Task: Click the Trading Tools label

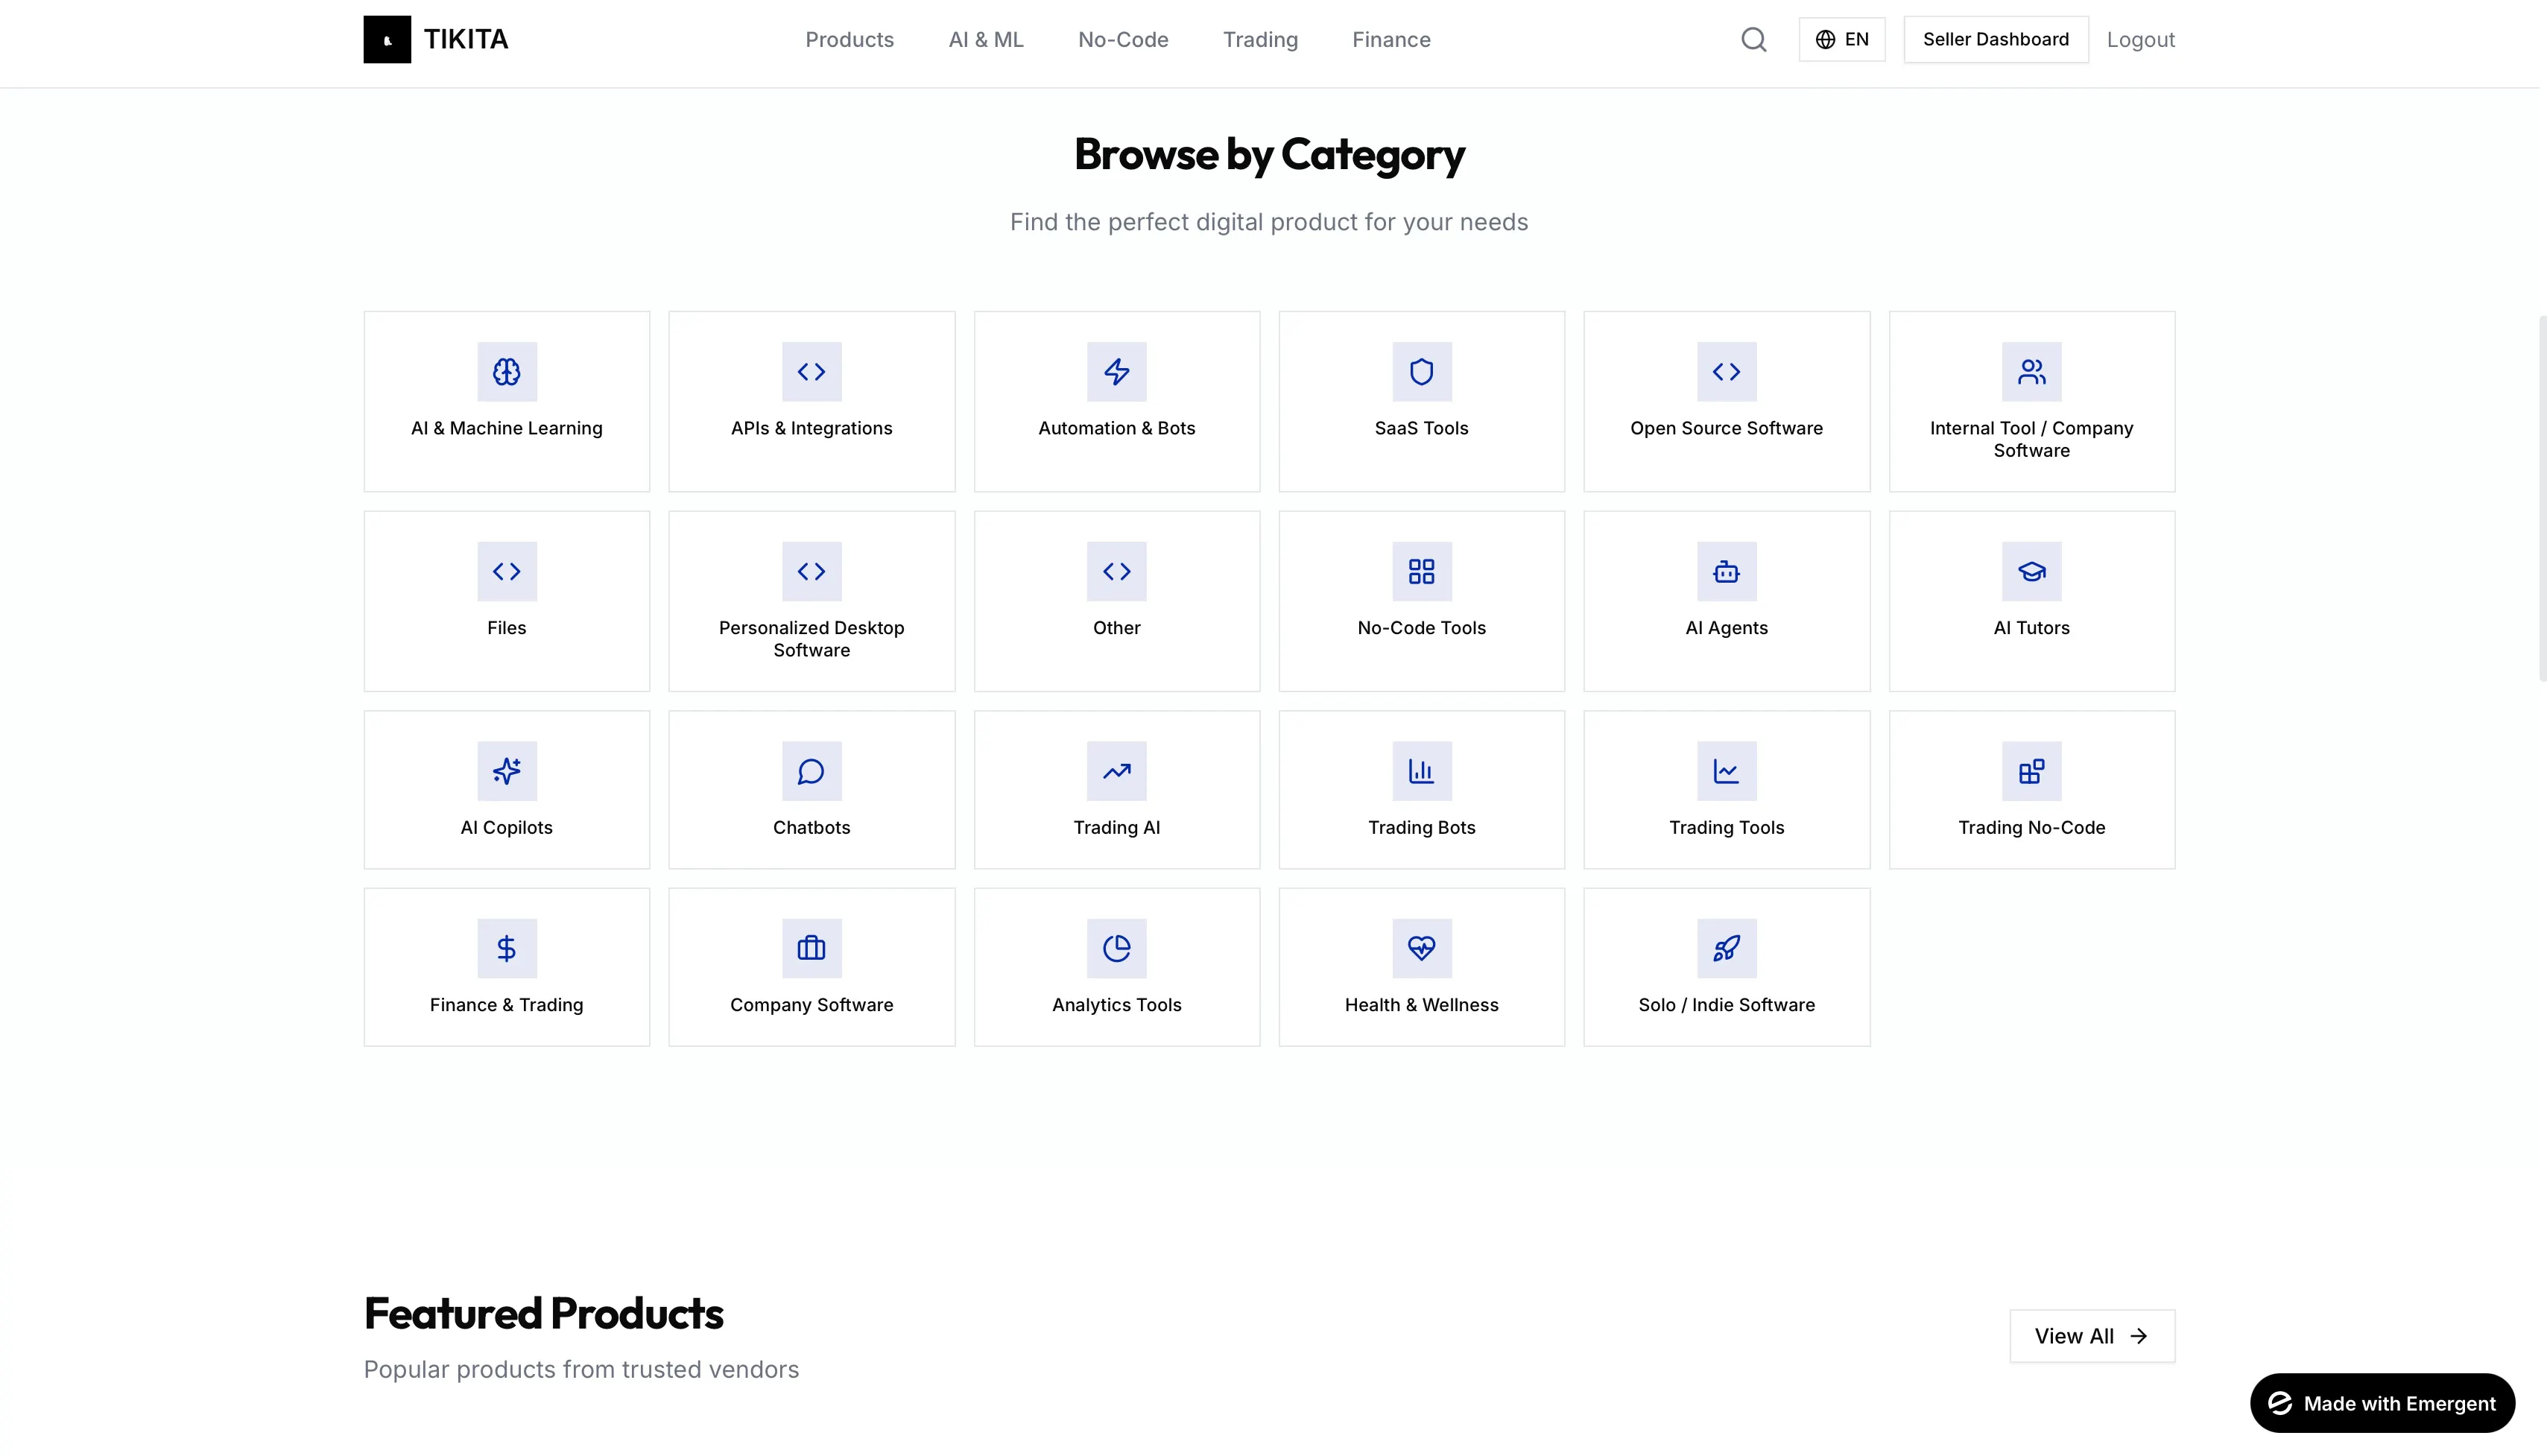Action: pyautogui.click(x=1726, y=827)
